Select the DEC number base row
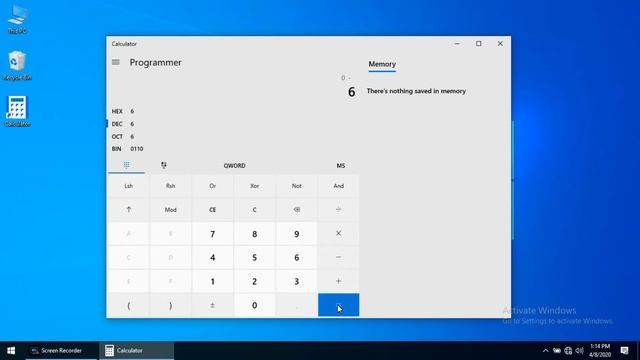Screen dimensions: 640x360 pyautogui.click(x=233, y=124)
